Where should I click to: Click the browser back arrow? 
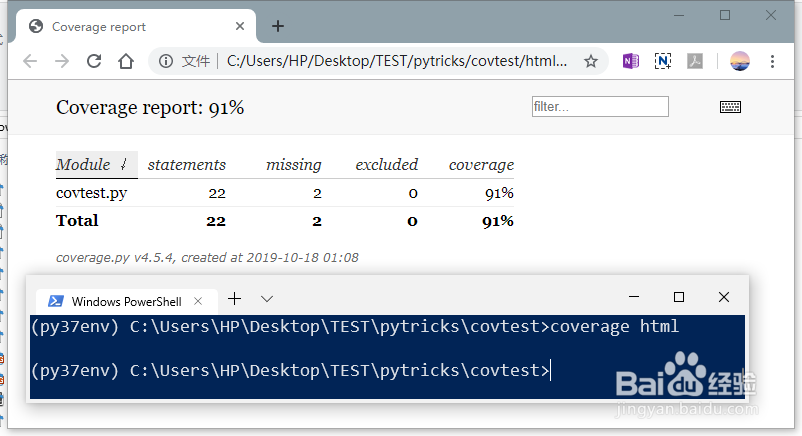(30, 61)
